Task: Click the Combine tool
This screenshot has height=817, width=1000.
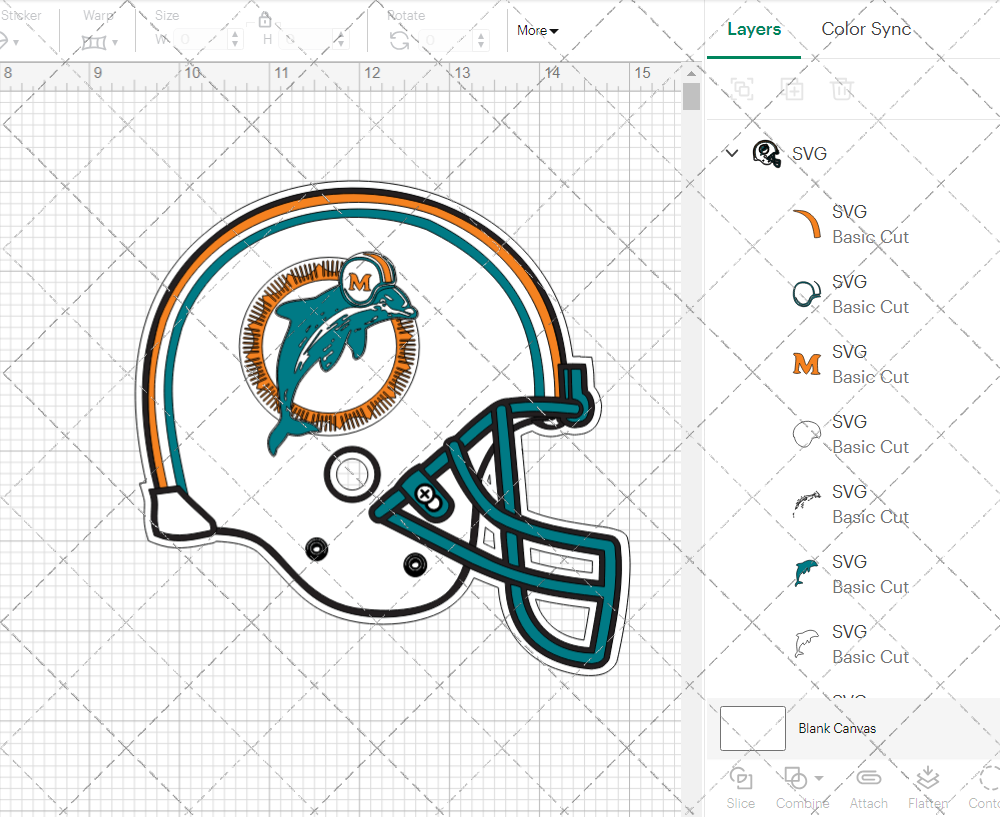Action: [802, 788]
